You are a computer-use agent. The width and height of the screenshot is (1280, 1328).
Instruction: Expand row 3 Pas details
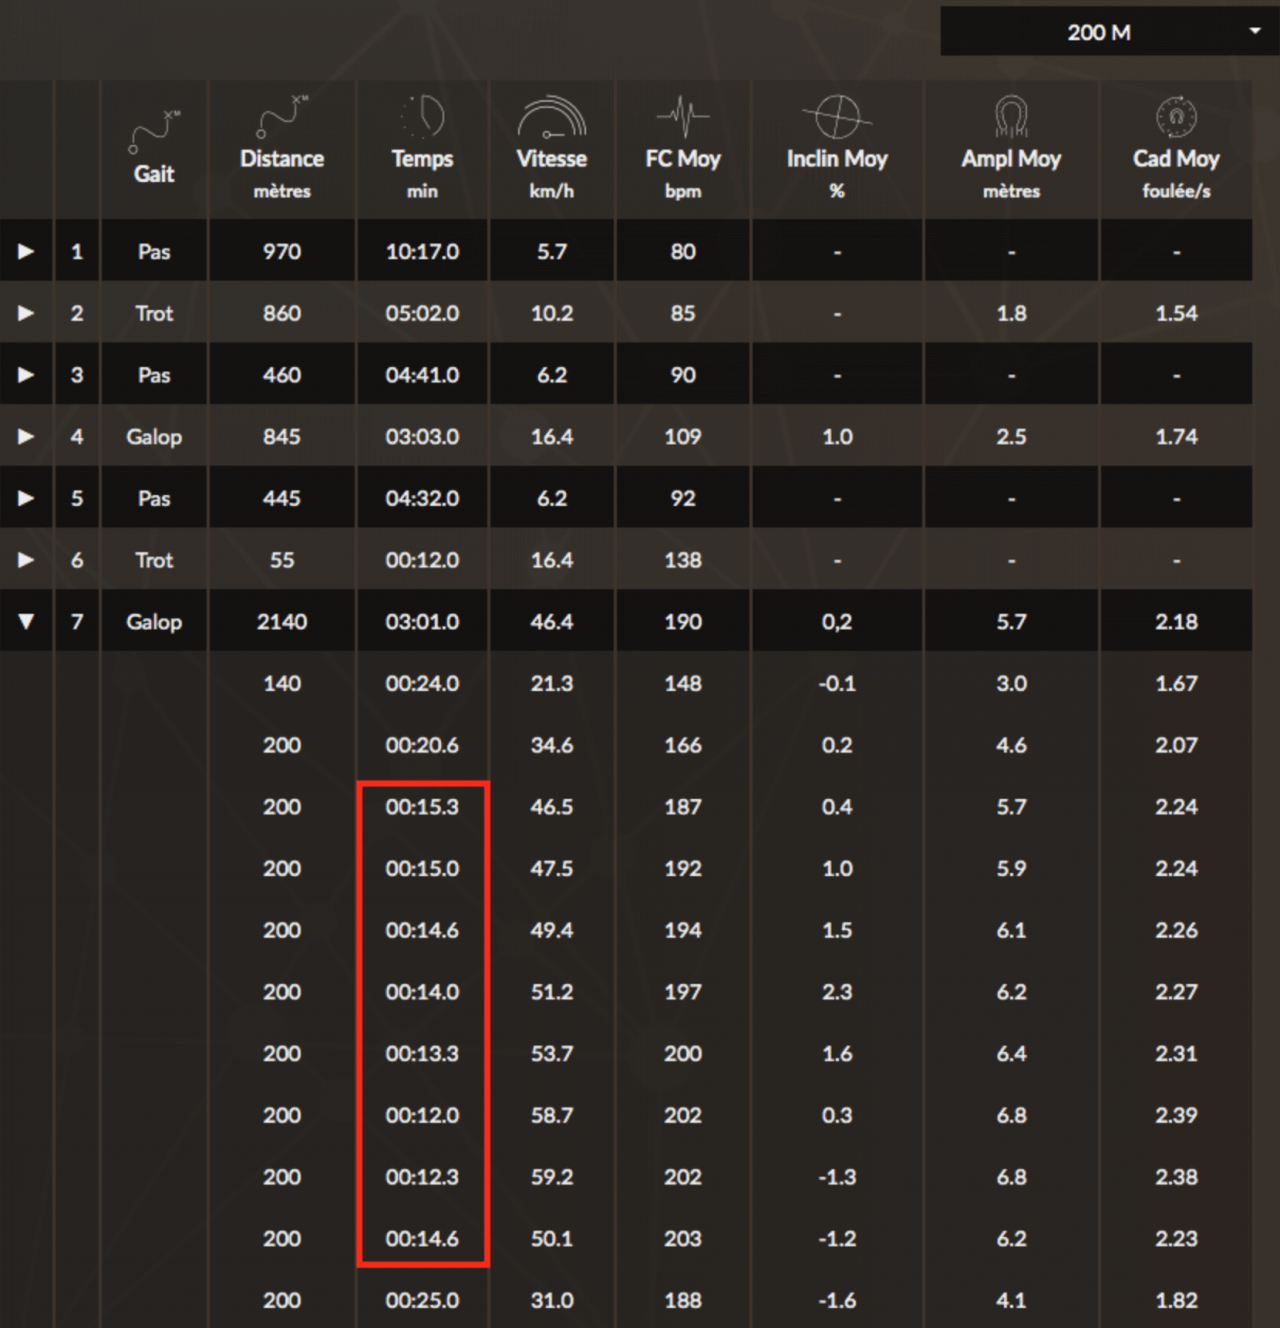click(x=26, y=375)
